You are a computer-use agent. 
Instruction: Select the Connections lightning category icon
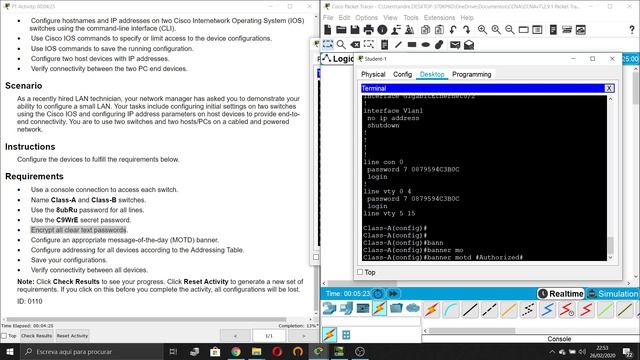point(379,309)
